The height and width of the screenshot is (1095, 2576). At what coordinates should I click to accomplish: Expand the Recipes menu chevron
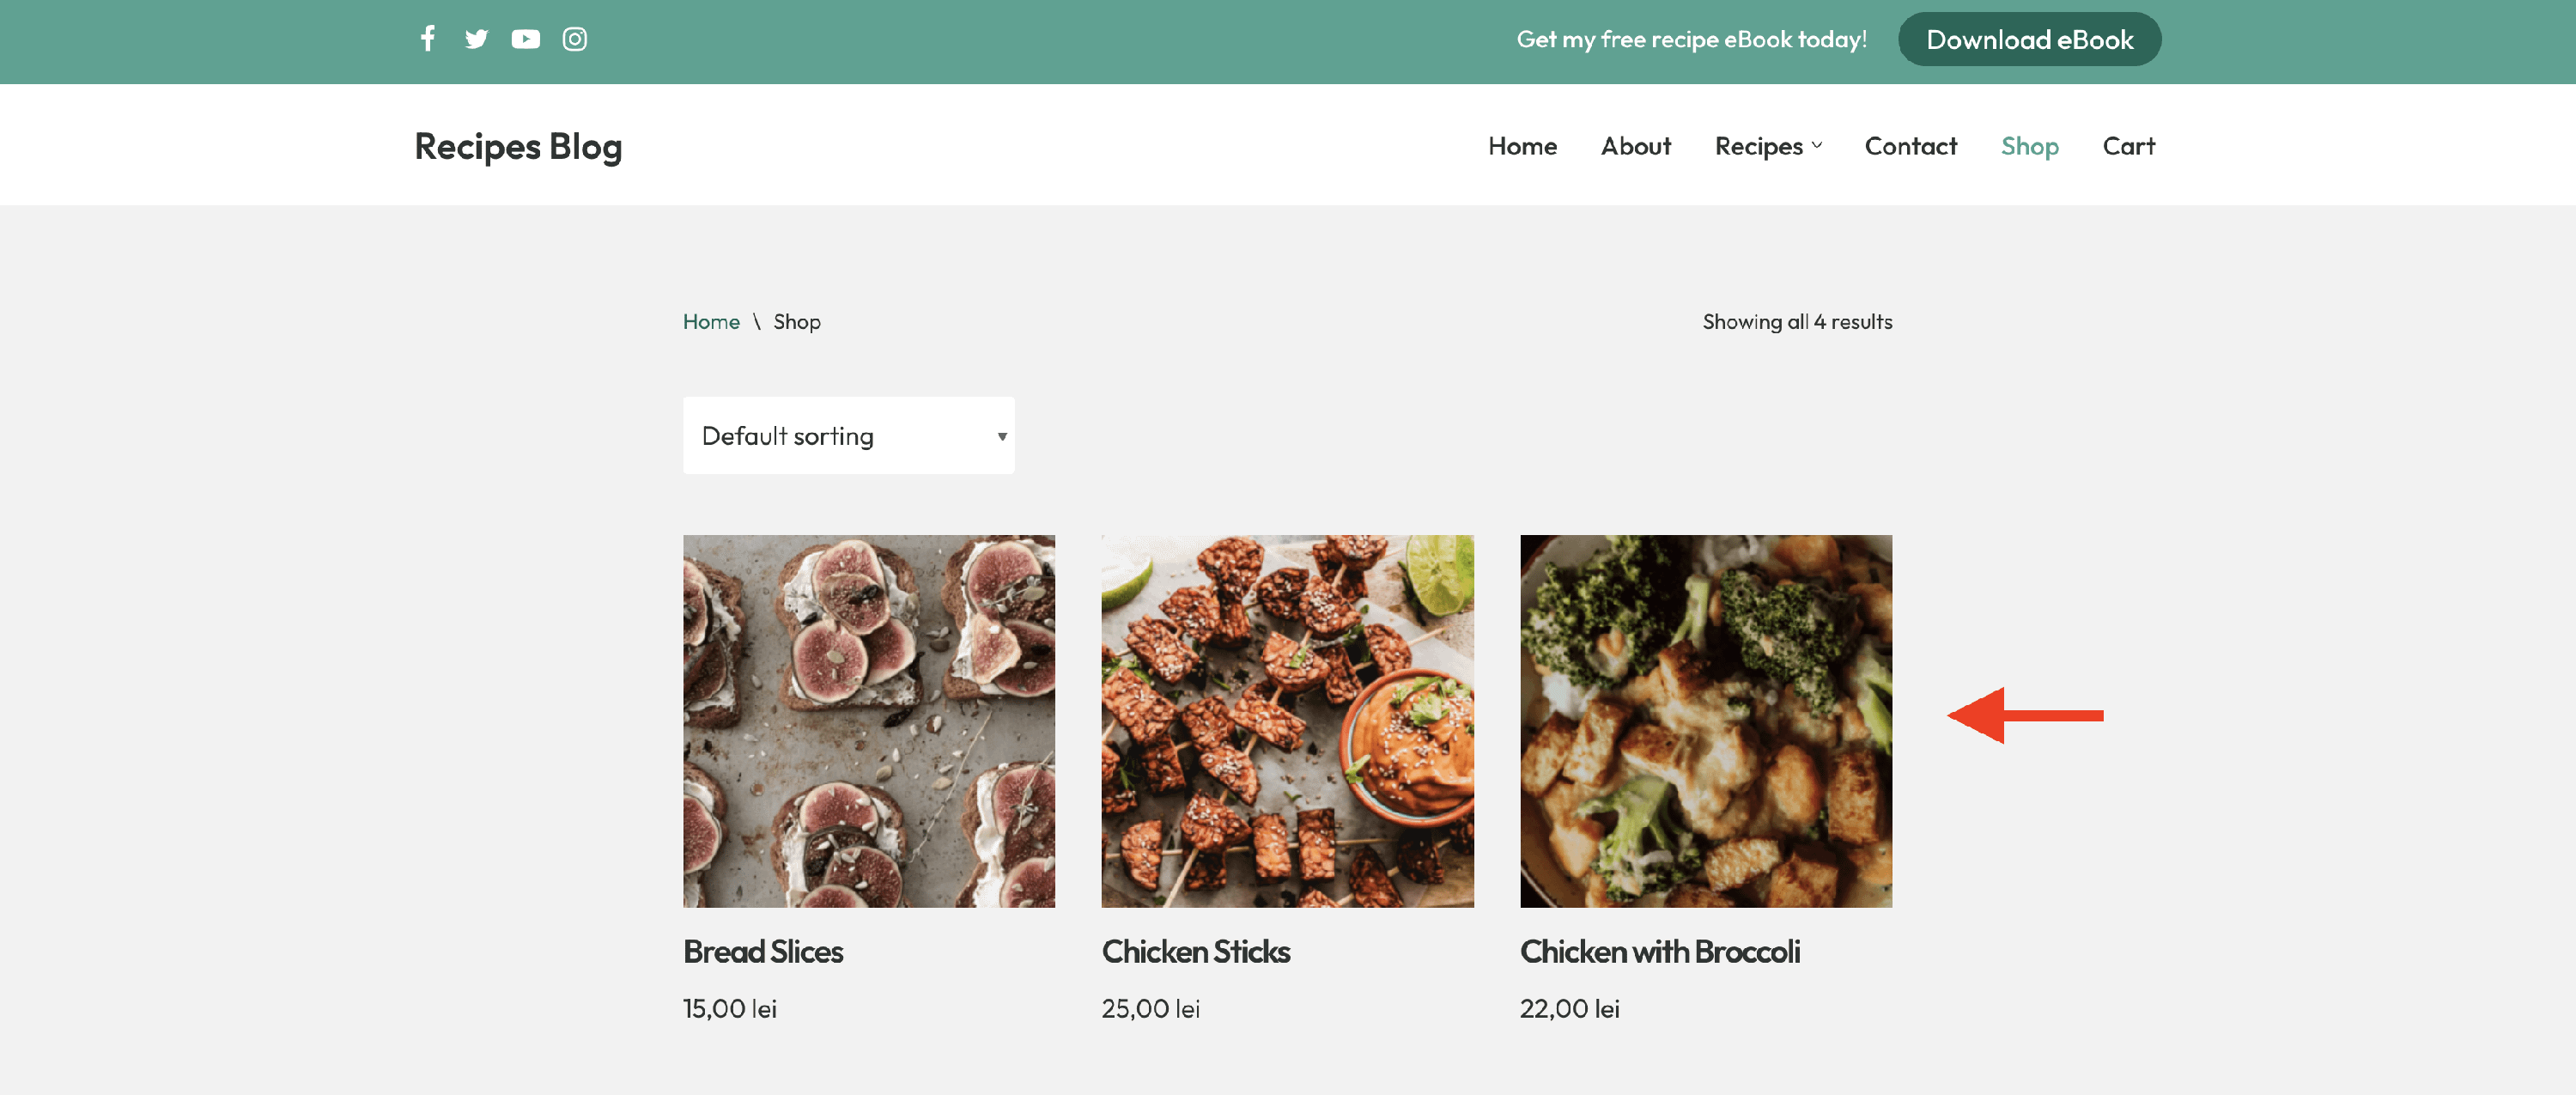[x=1817, y=146]
